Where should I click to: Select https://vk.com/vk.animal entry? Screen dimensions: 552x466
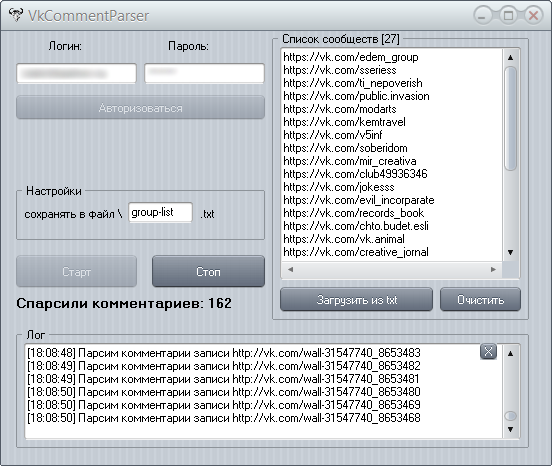[x=344, y=239]
